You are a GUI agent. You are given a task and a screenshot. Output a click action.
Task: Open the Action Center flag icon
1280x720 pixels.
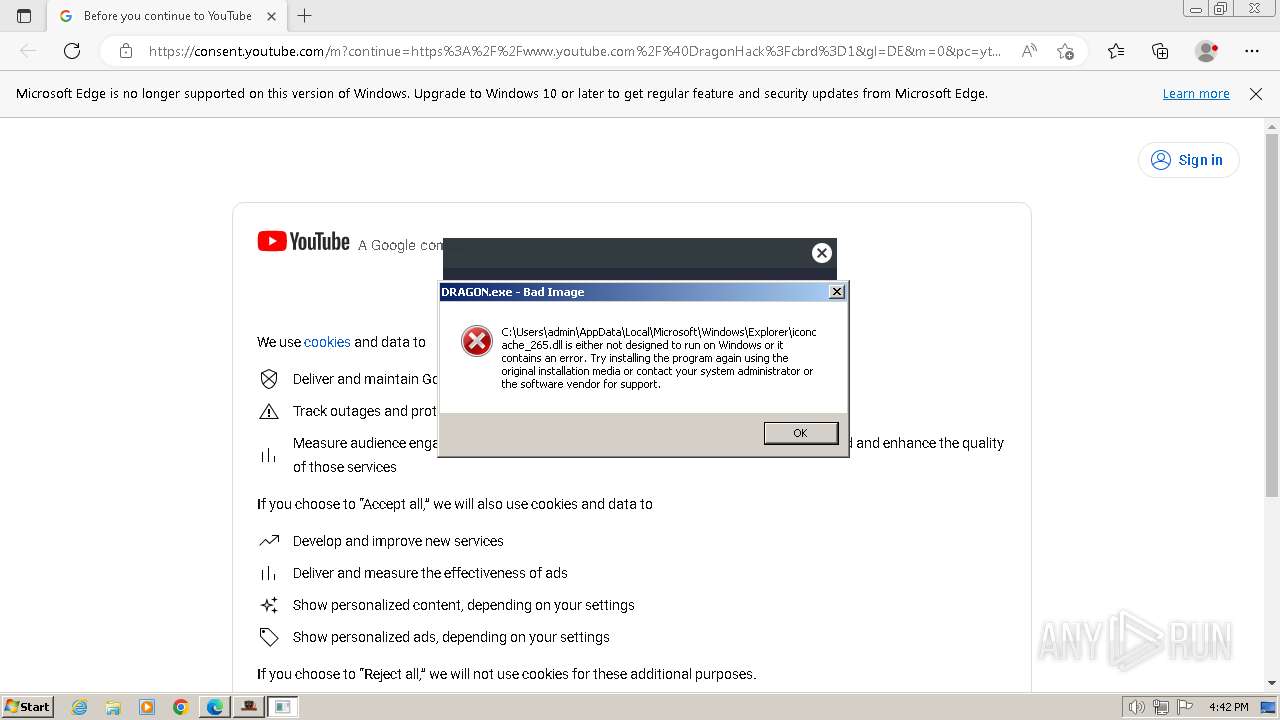pyautogui.click(x=1186, y=707)
